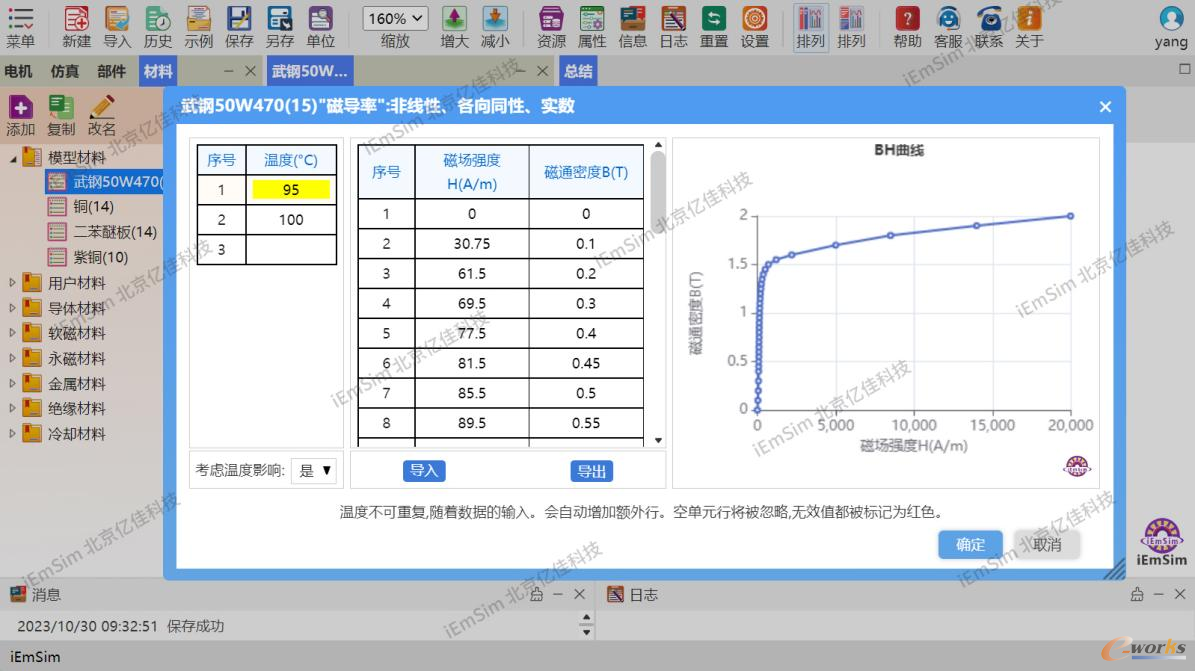Open the yang user account icon
The image size is (1196, 671).
tap(1171, 27)
